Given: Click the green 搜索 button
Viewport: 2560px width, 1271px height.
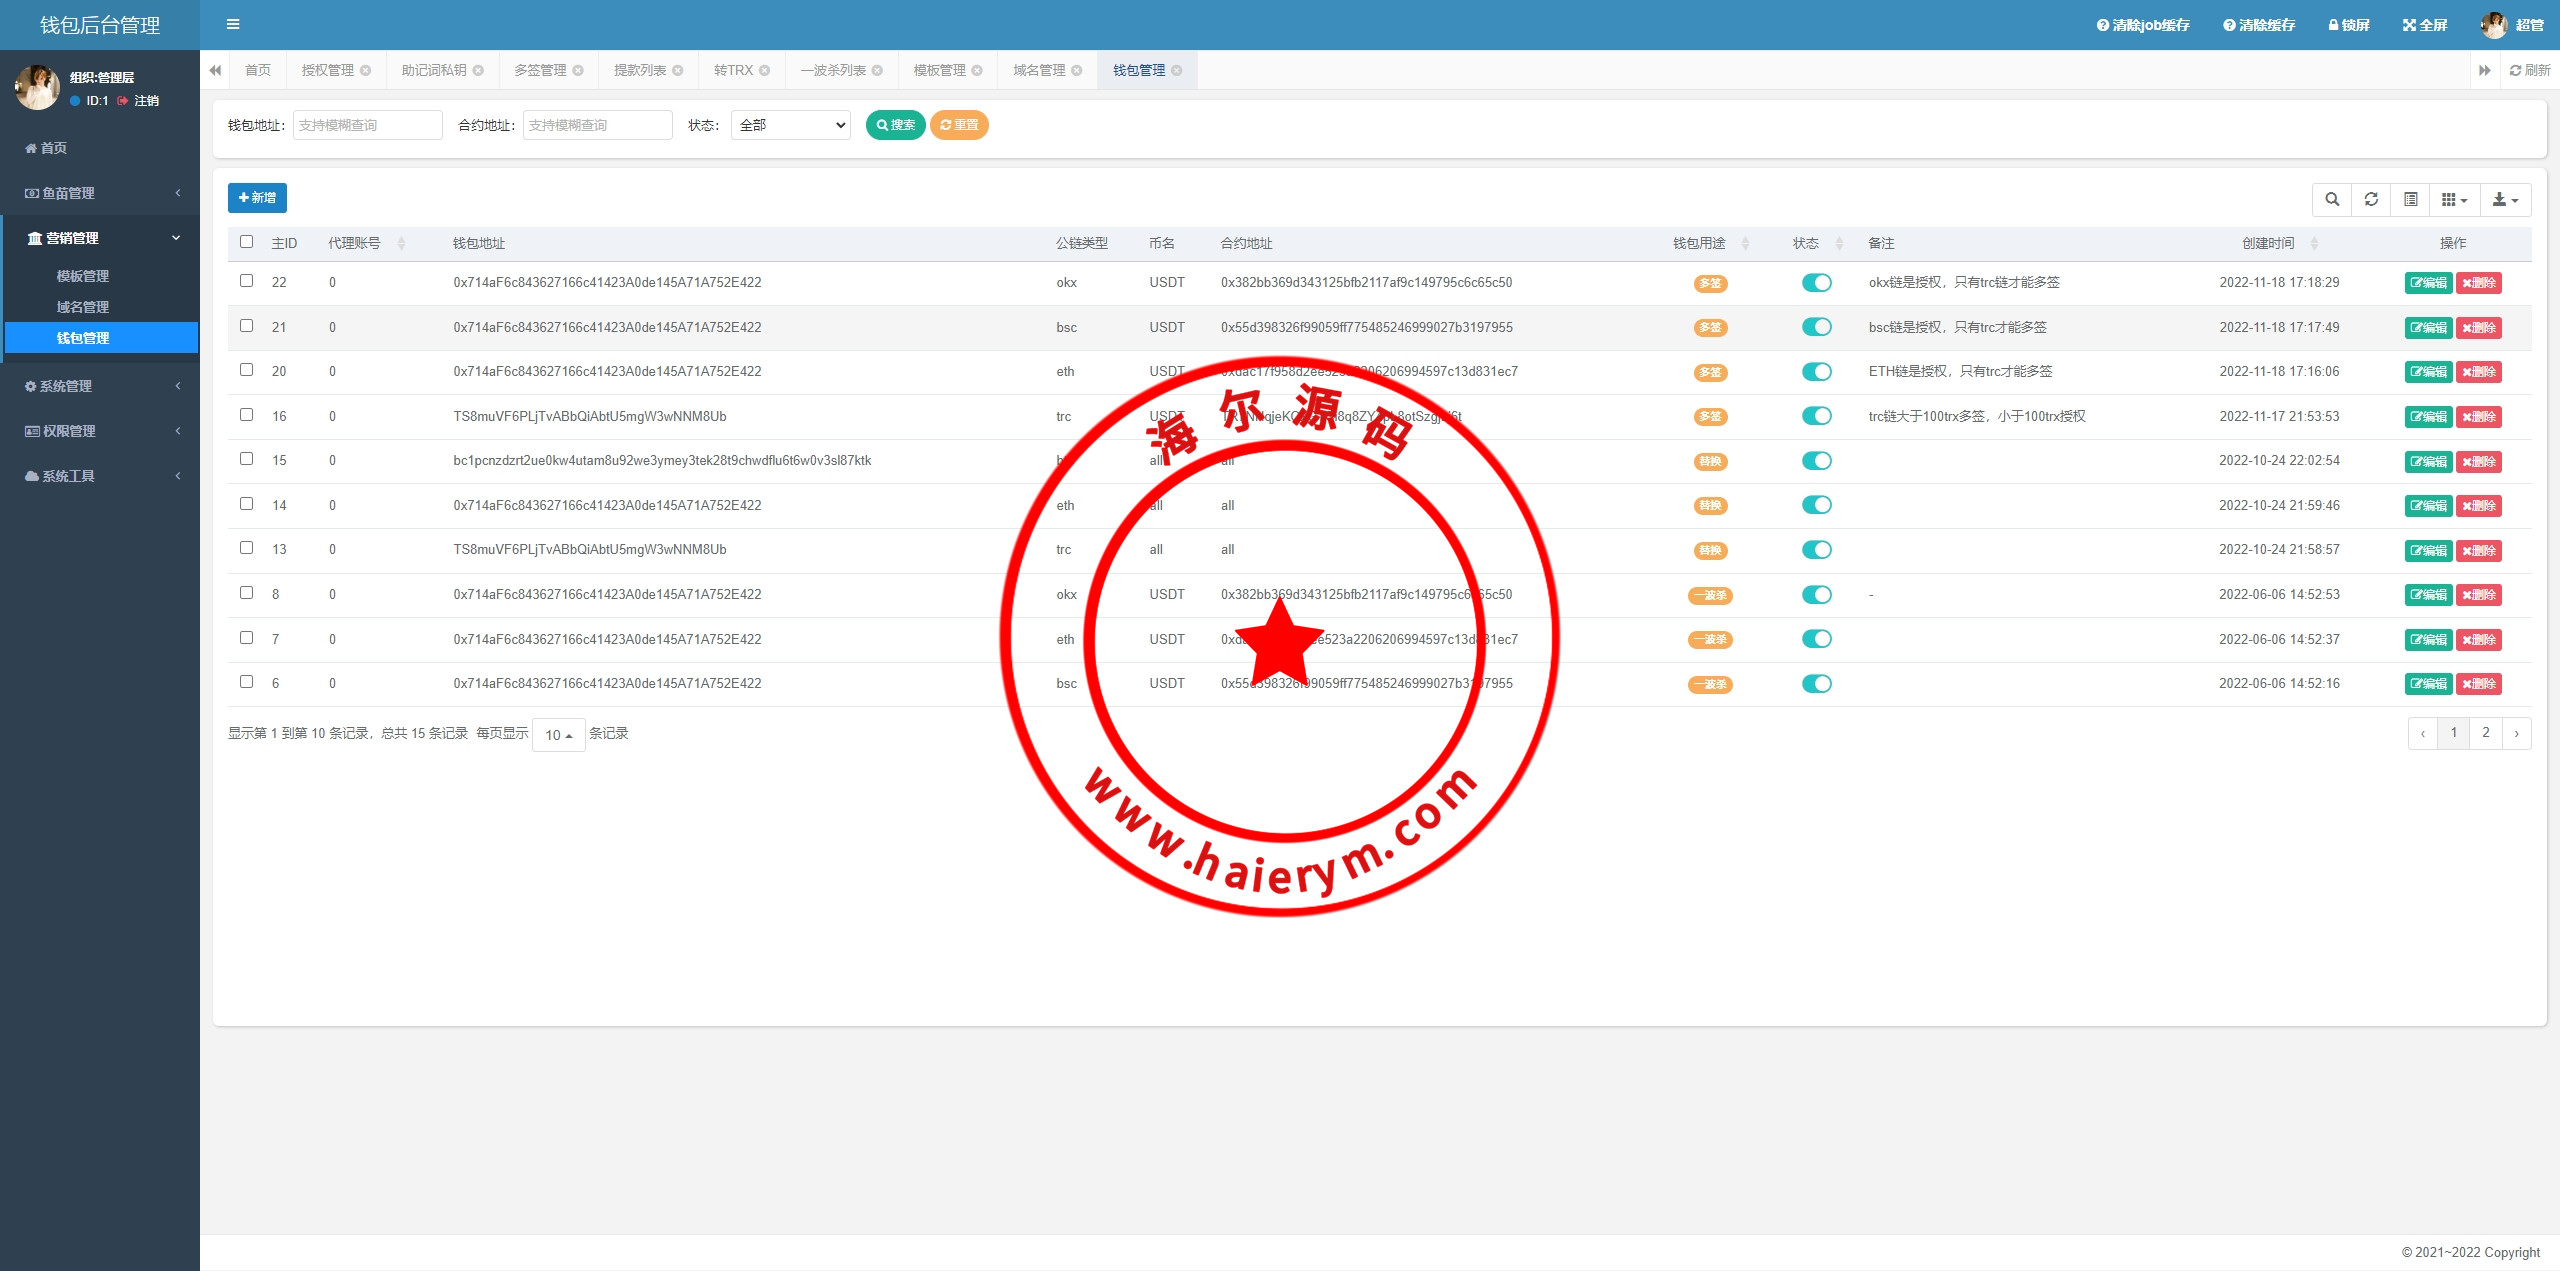Looking at the screenshot, I should (895, 125).
